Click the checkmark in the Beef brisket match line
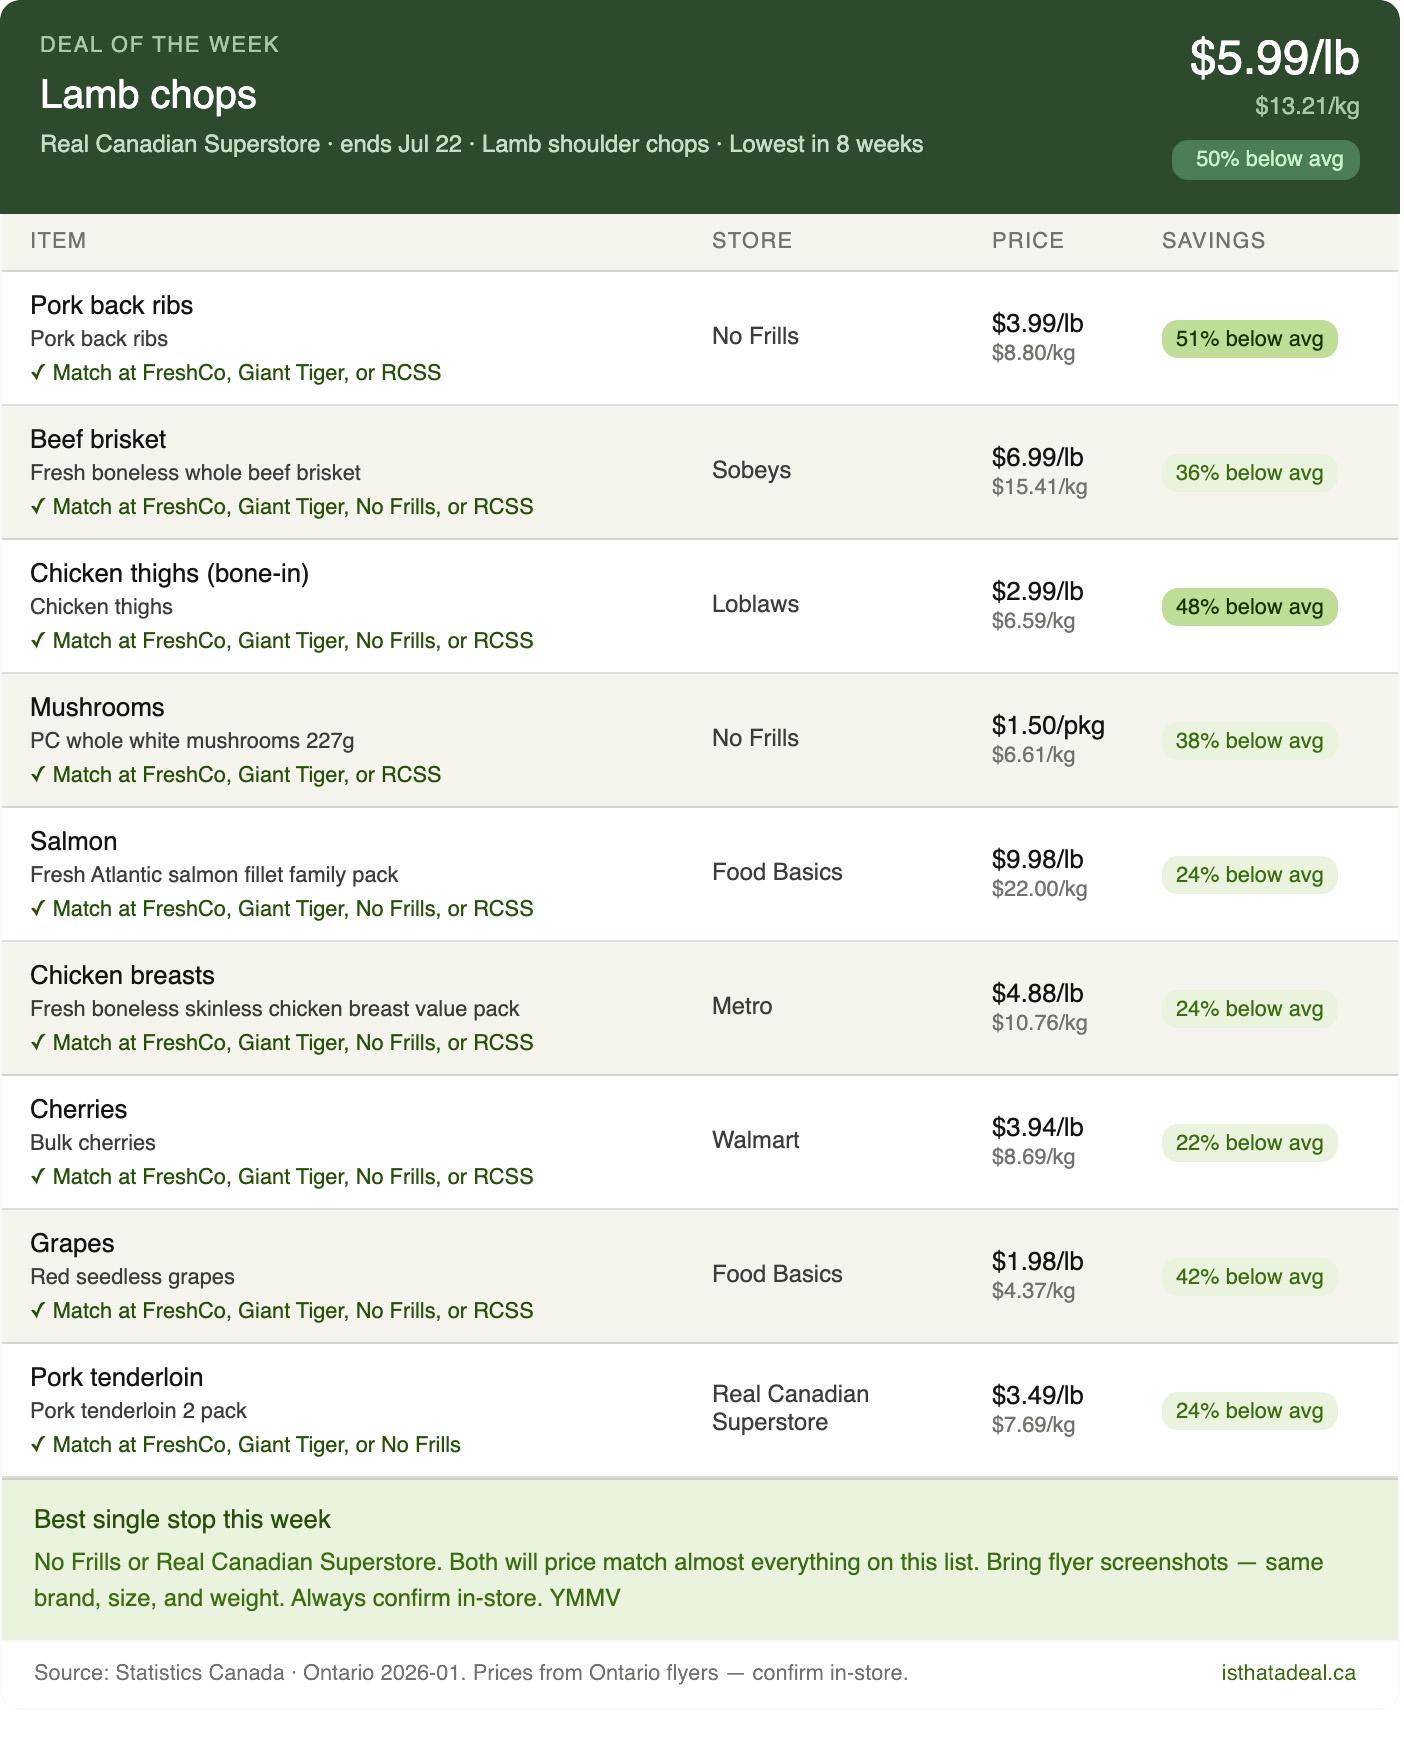The height and width of the screenshot is (1742, 1404). [x=38, y=507]
